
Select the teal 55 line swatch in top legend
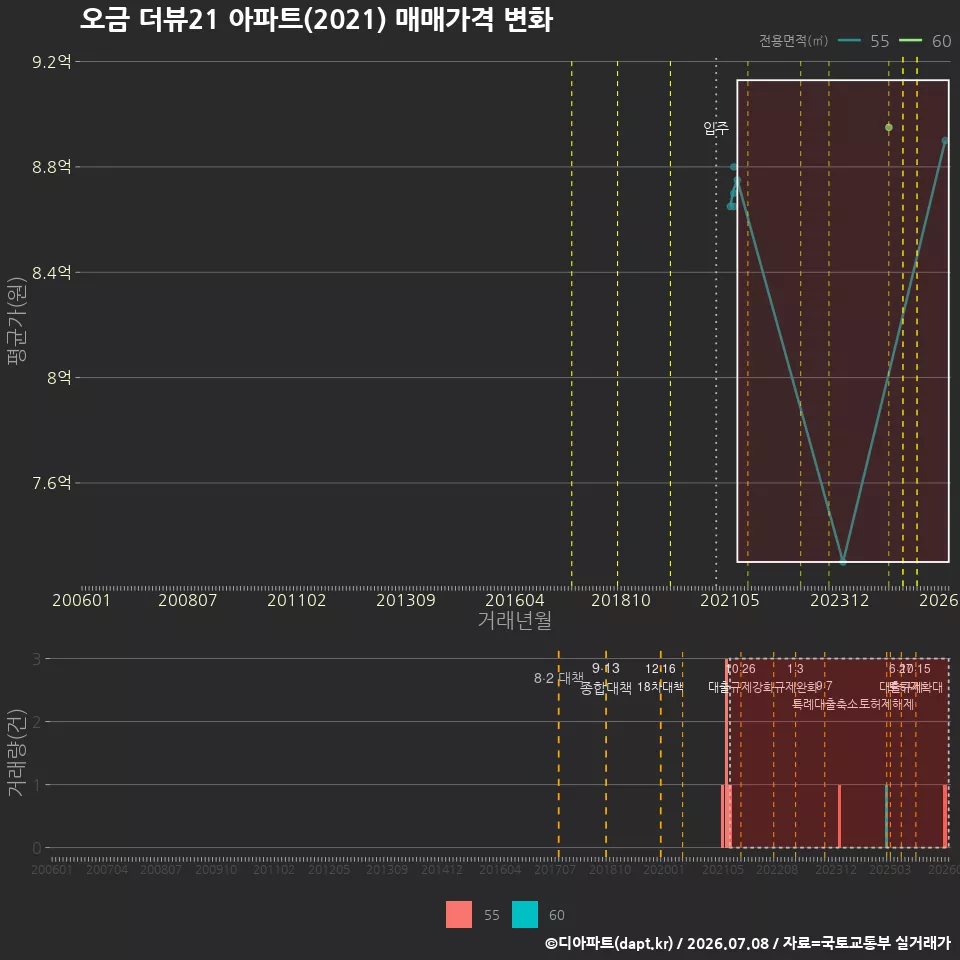[x=849, y=41]
